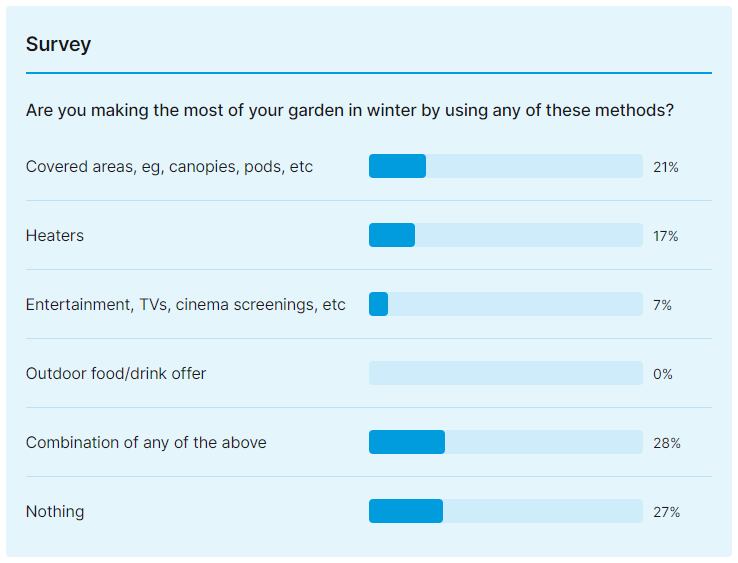Viewport: 738px width, 563px height.
Task: Select the Heaters option label
Action: pyautogui.click(x=55, y=236)
